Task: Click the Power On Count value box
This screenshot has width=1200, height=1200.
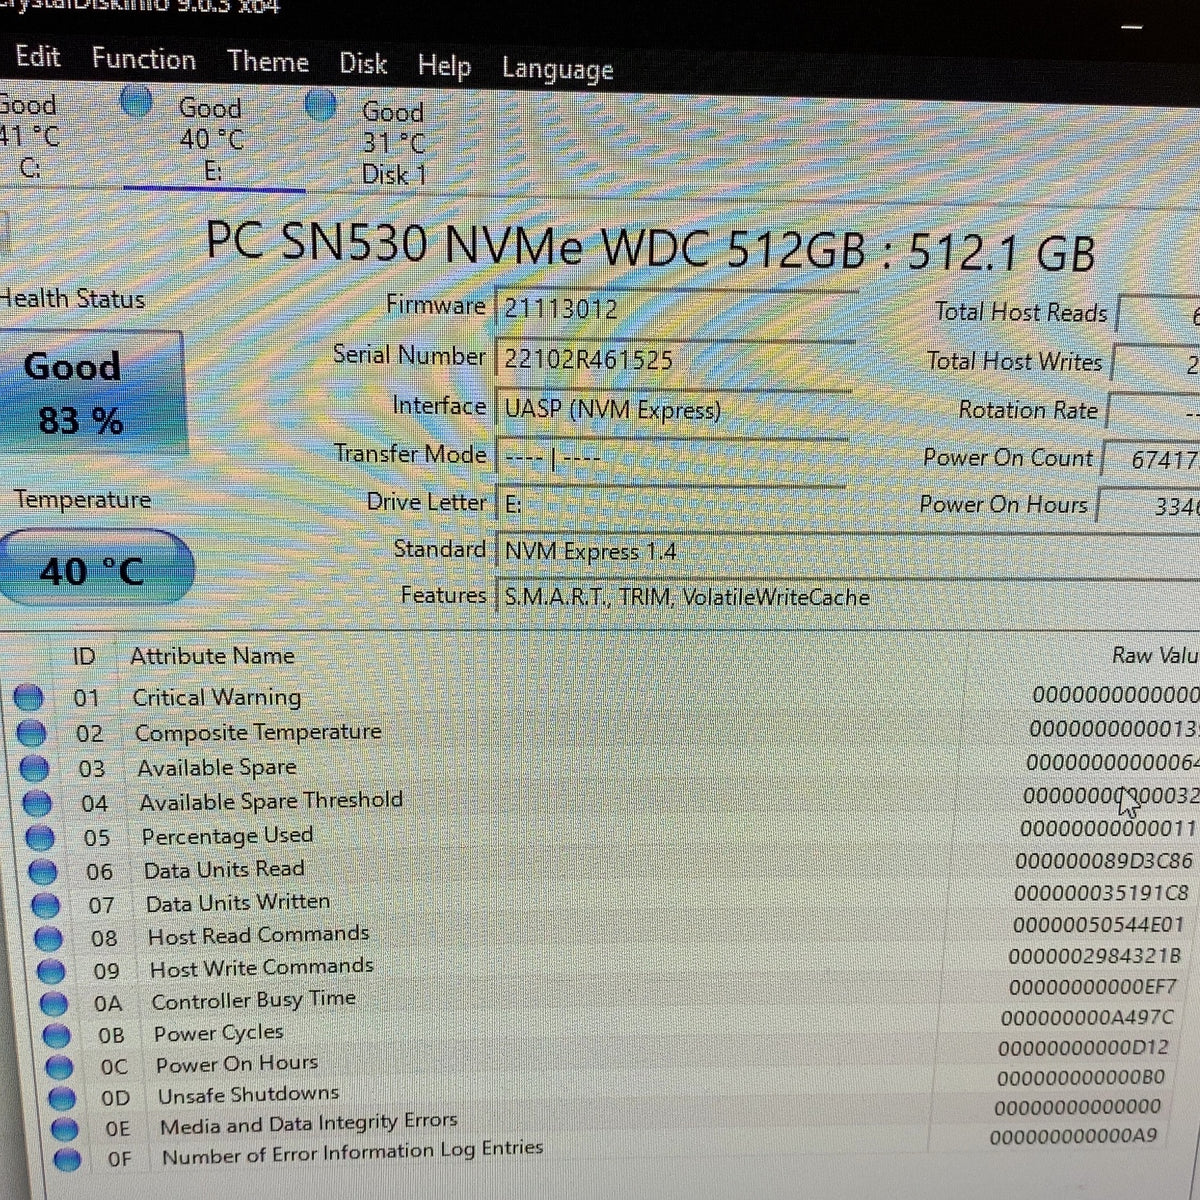Action: [1151, 459]
